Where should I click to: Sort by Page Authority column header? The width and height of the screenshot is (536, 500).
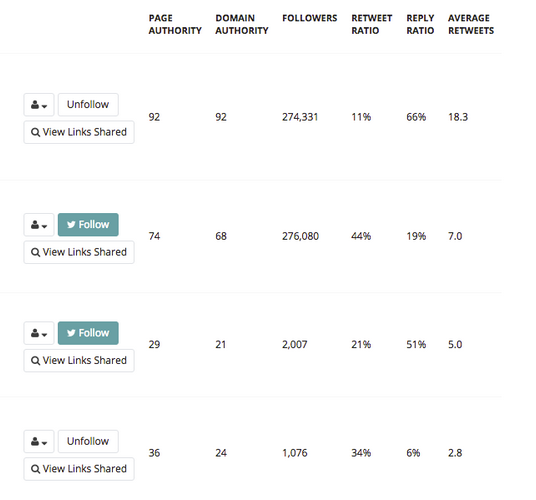click(x=175, y=24)
